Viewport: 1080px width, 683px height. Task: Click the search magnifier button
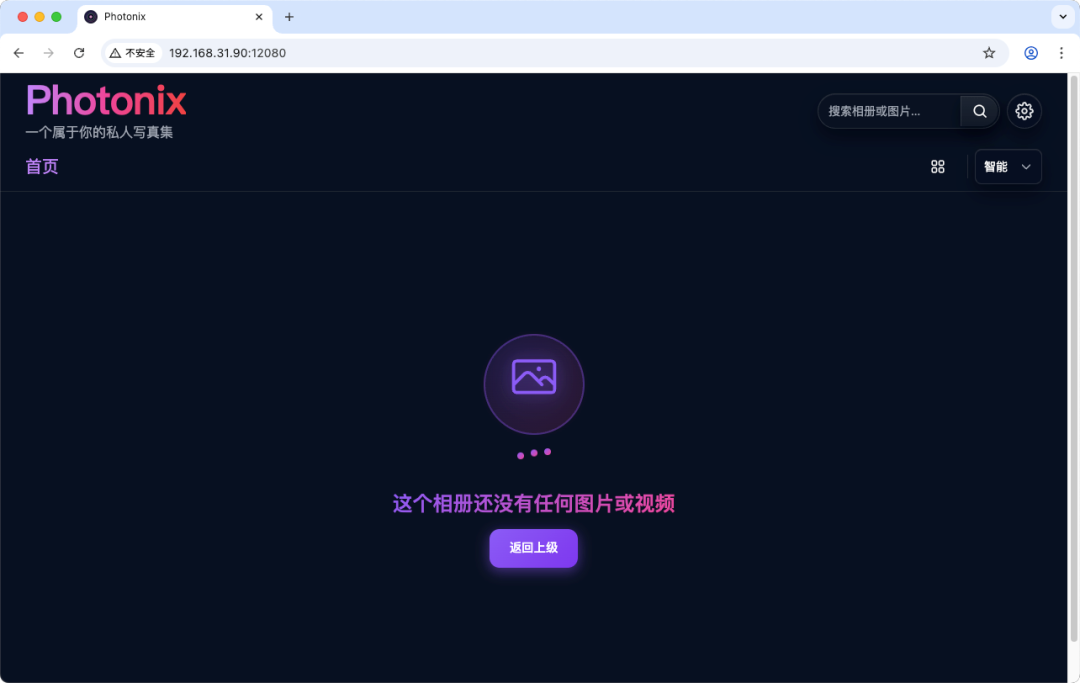979,111
